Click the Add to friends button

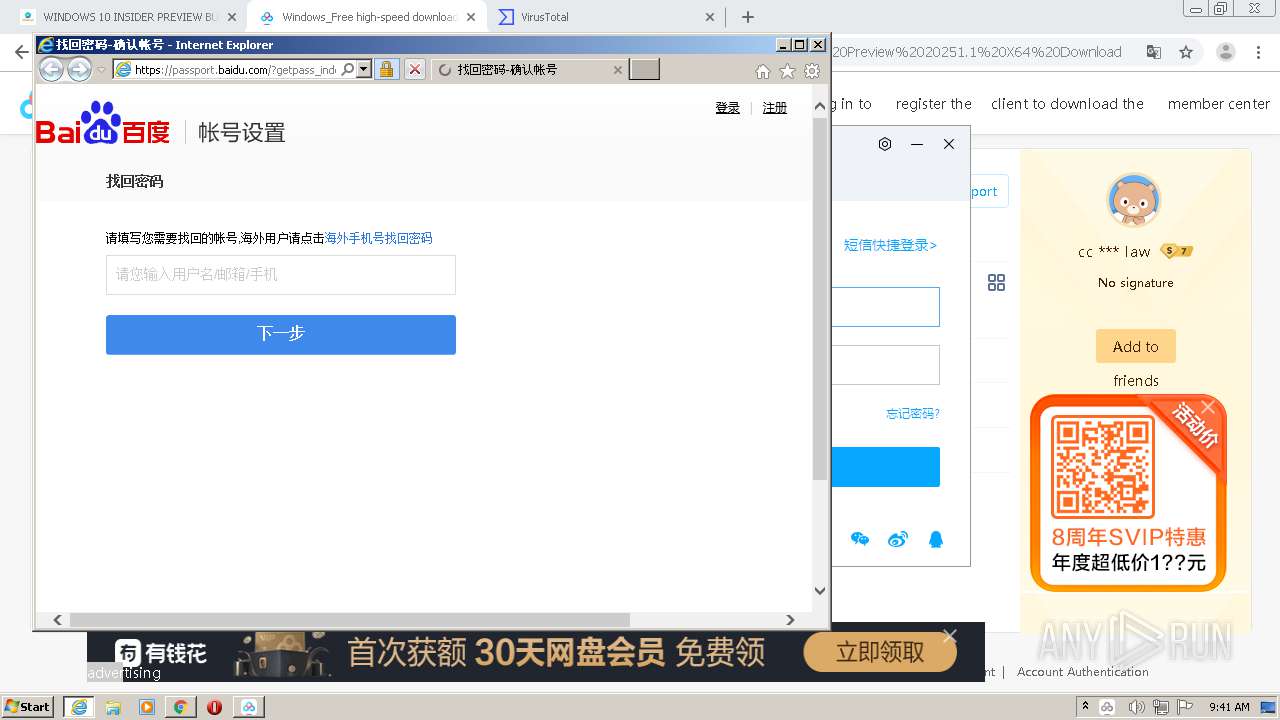1135,347
